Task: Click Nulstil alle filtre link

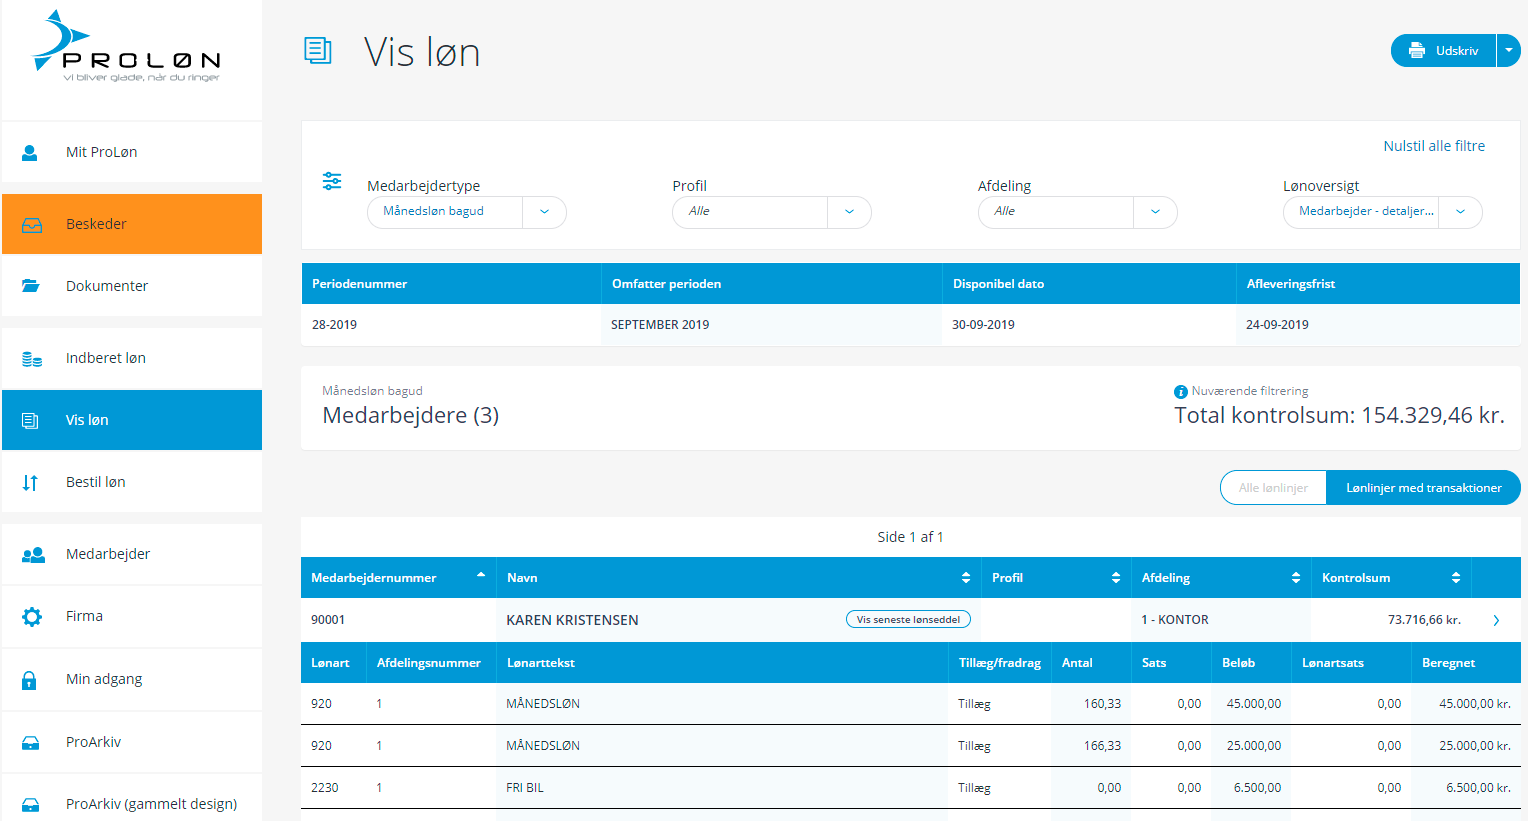Action: click(x=1433, y=146)
